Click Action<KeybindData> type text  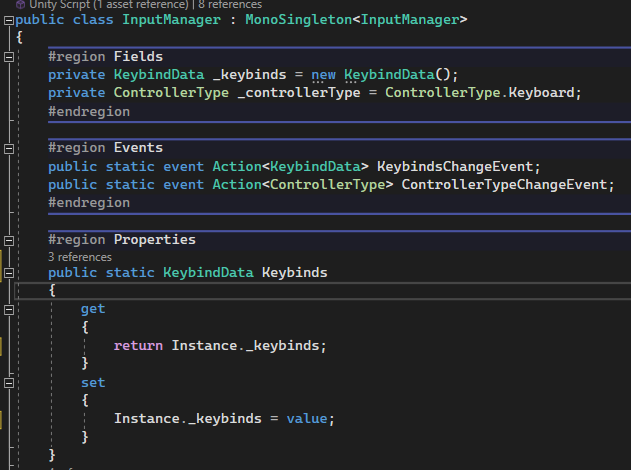290,166
